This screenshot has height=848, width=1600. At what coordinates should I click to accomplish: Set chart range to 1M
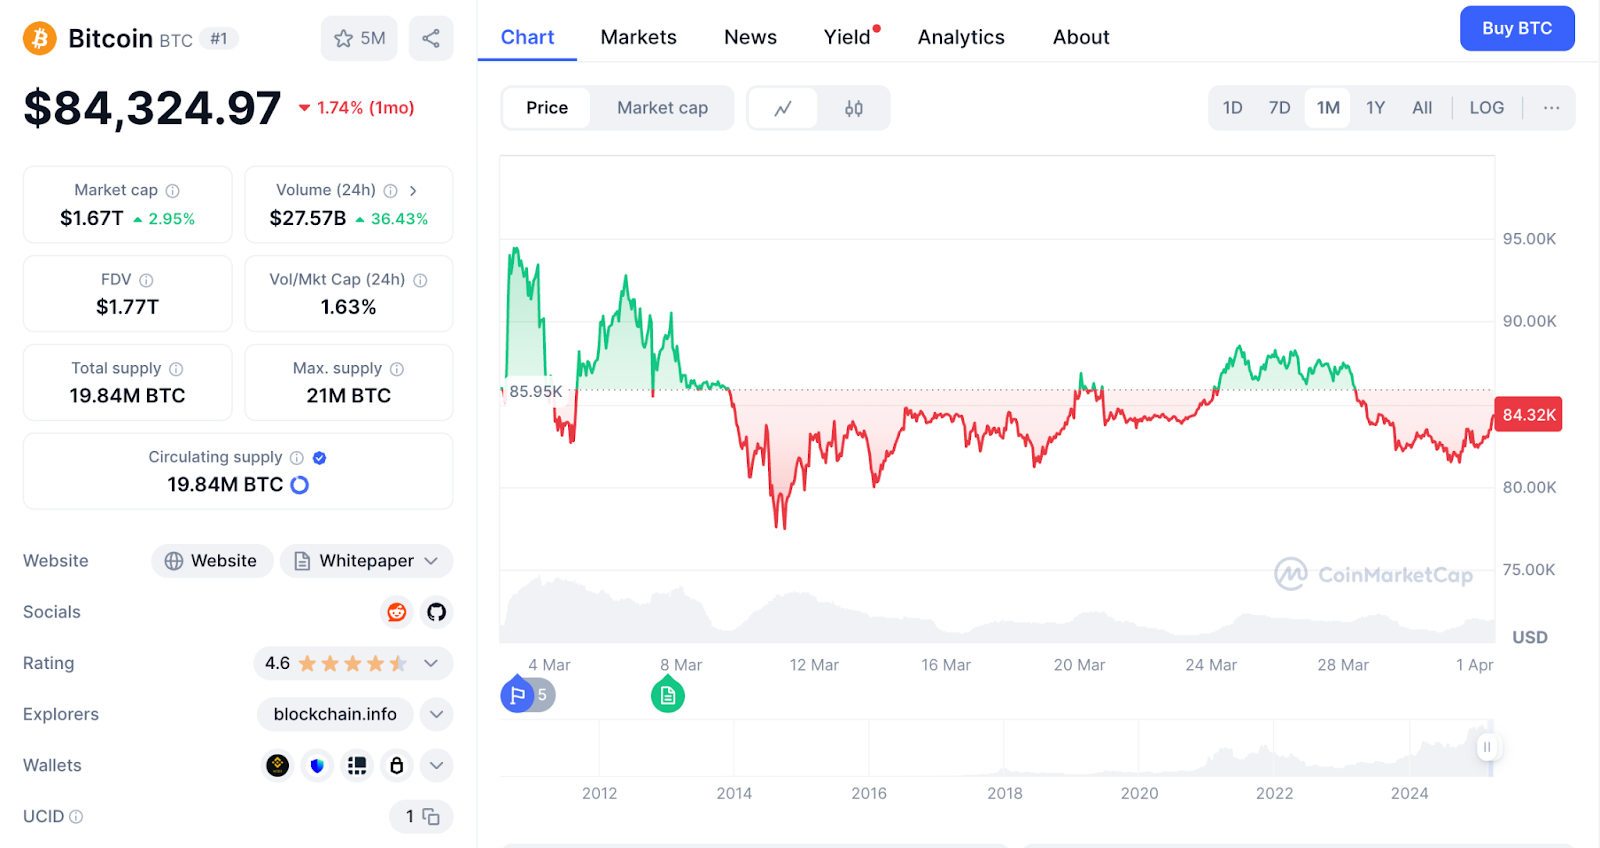pyautogui.click(x=1328, y=108)
